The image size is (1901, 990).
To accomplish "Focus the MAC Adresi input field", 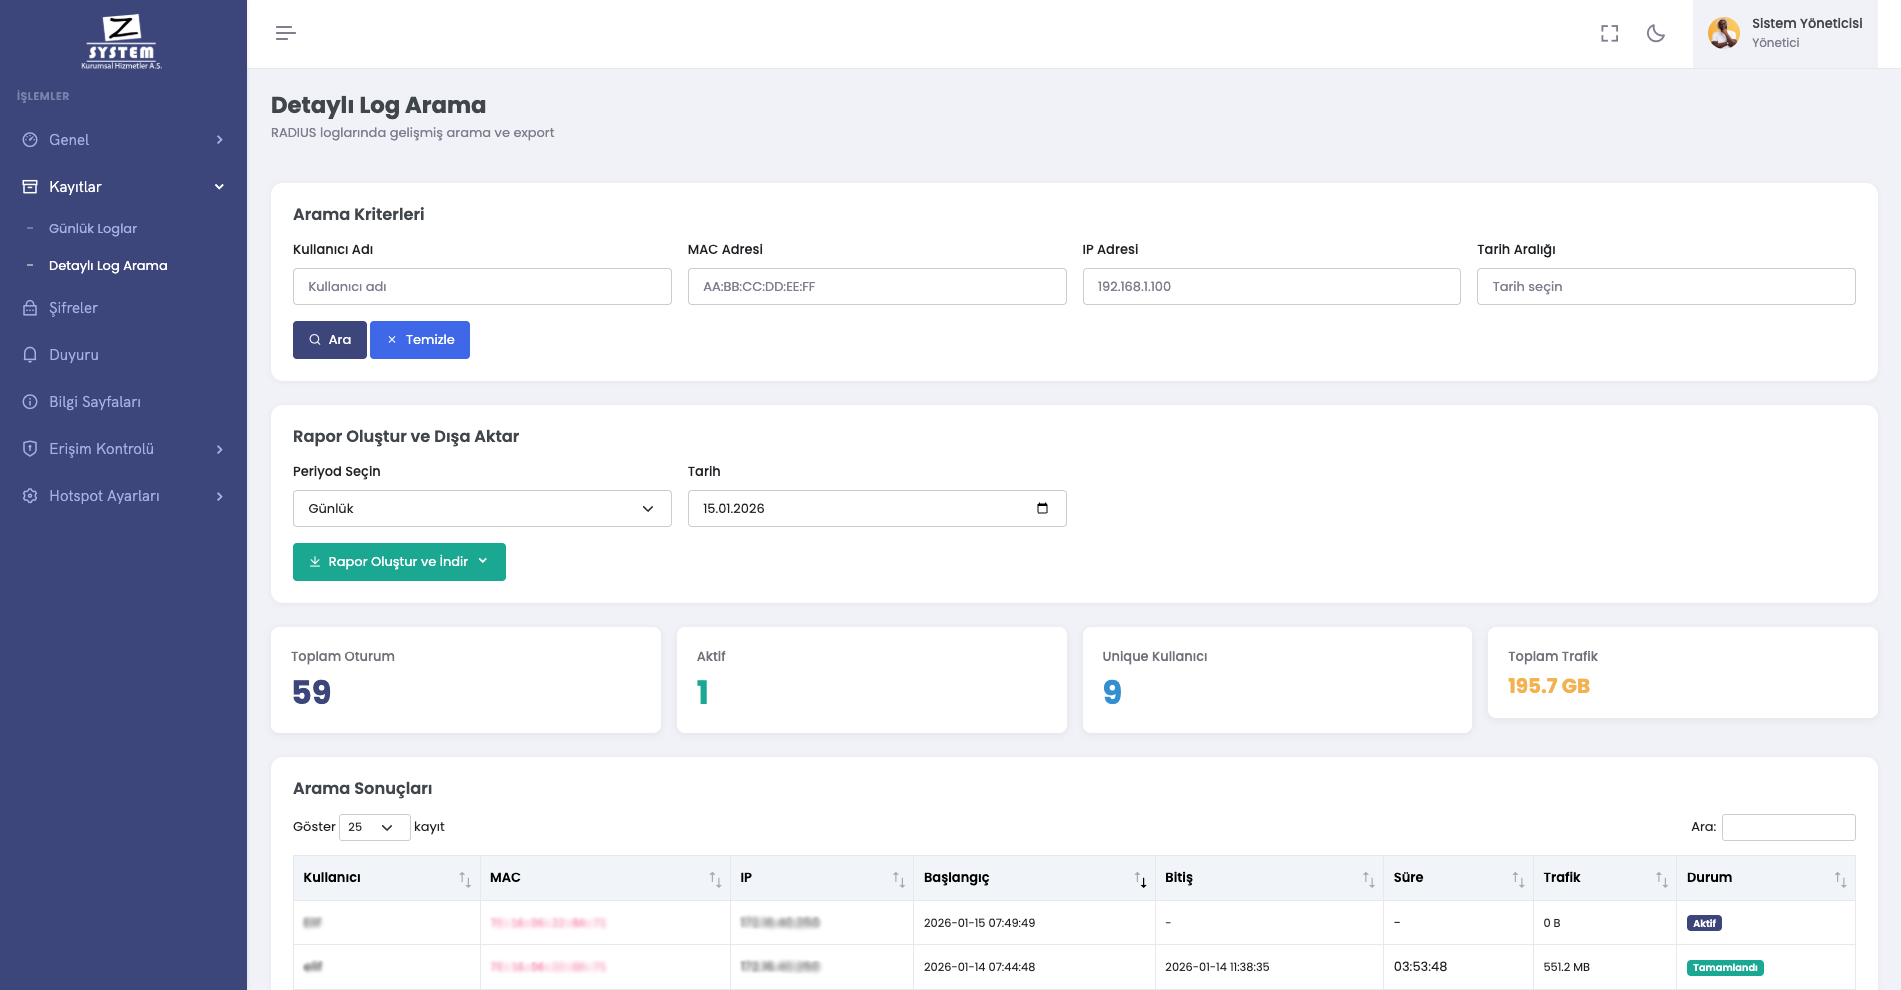I will [876, 286].
